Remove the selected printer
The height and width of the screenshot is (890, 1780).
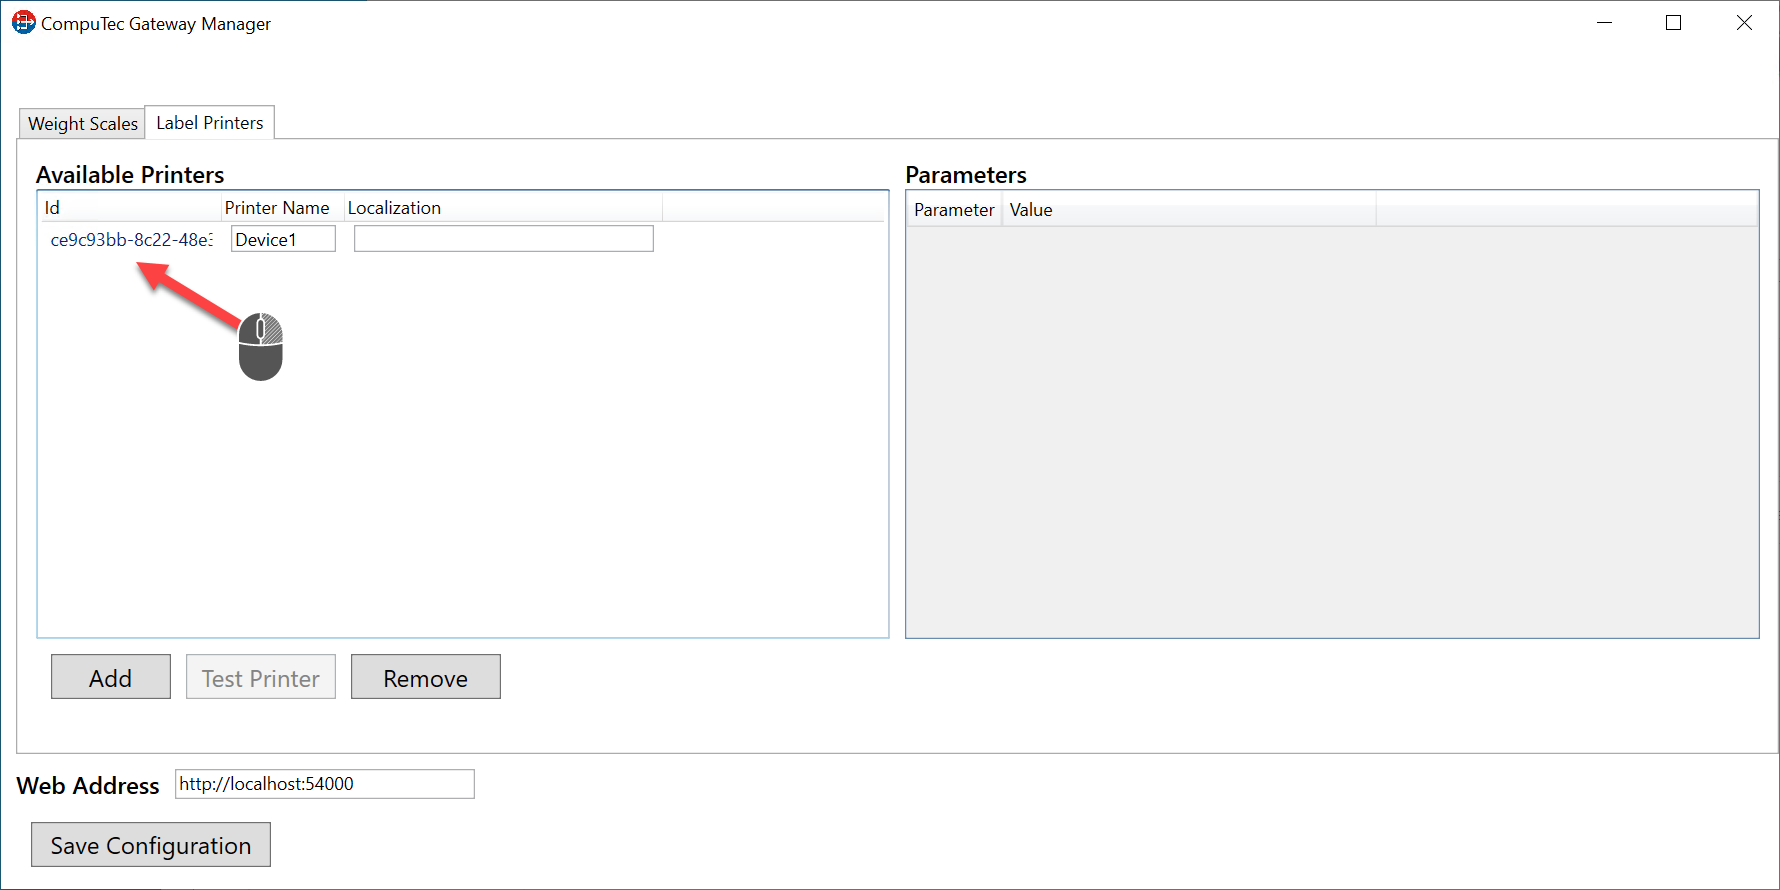[425, 678]
